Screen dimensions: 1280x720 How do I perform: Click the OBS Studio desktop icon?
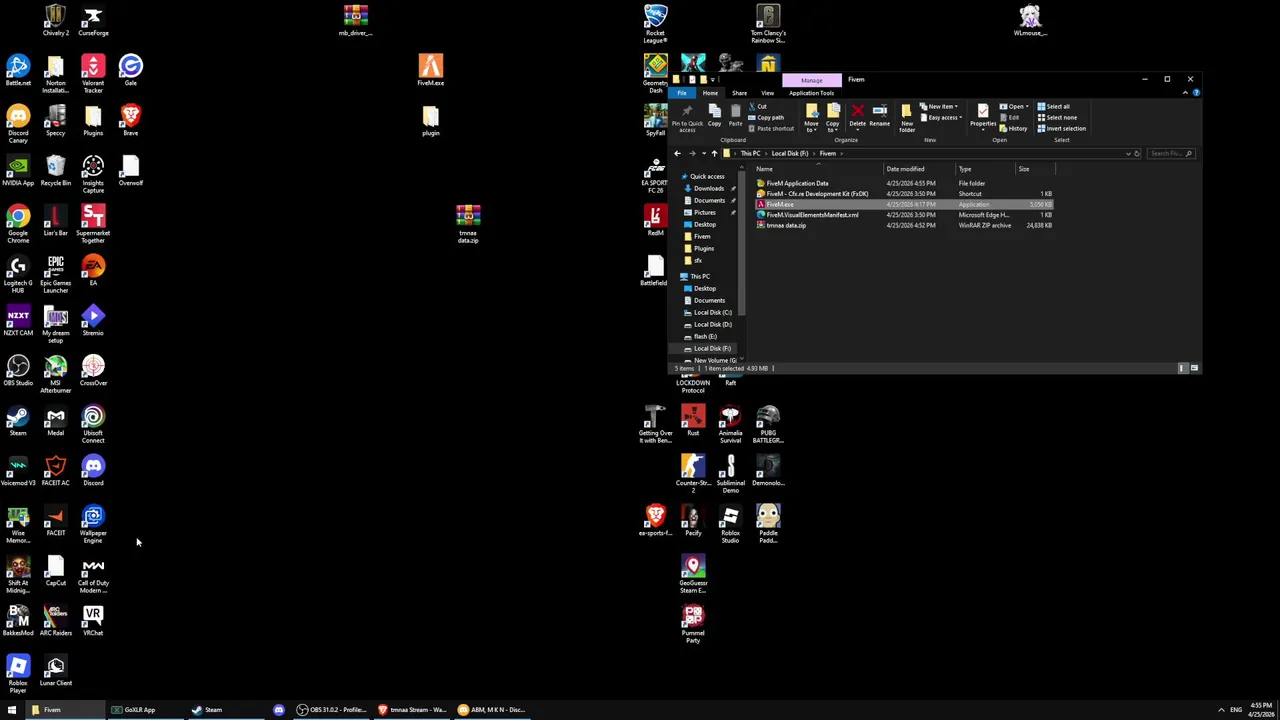click(18, 371)
